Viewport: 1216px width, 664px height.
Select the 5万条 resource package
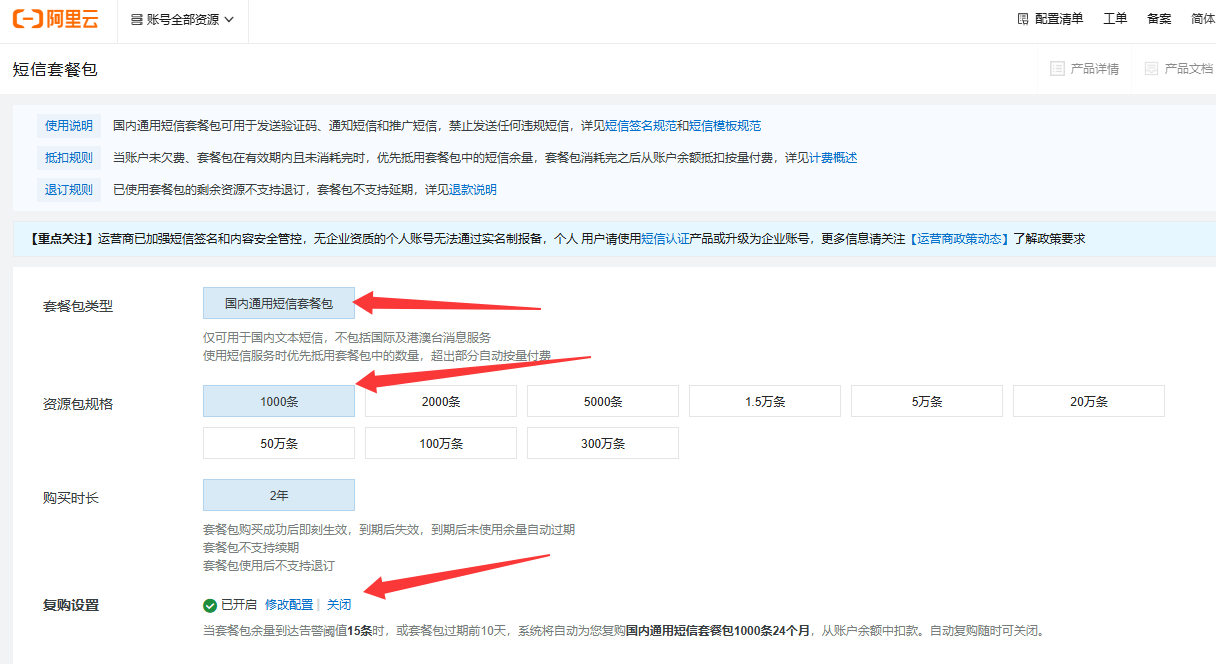point(927,401)
